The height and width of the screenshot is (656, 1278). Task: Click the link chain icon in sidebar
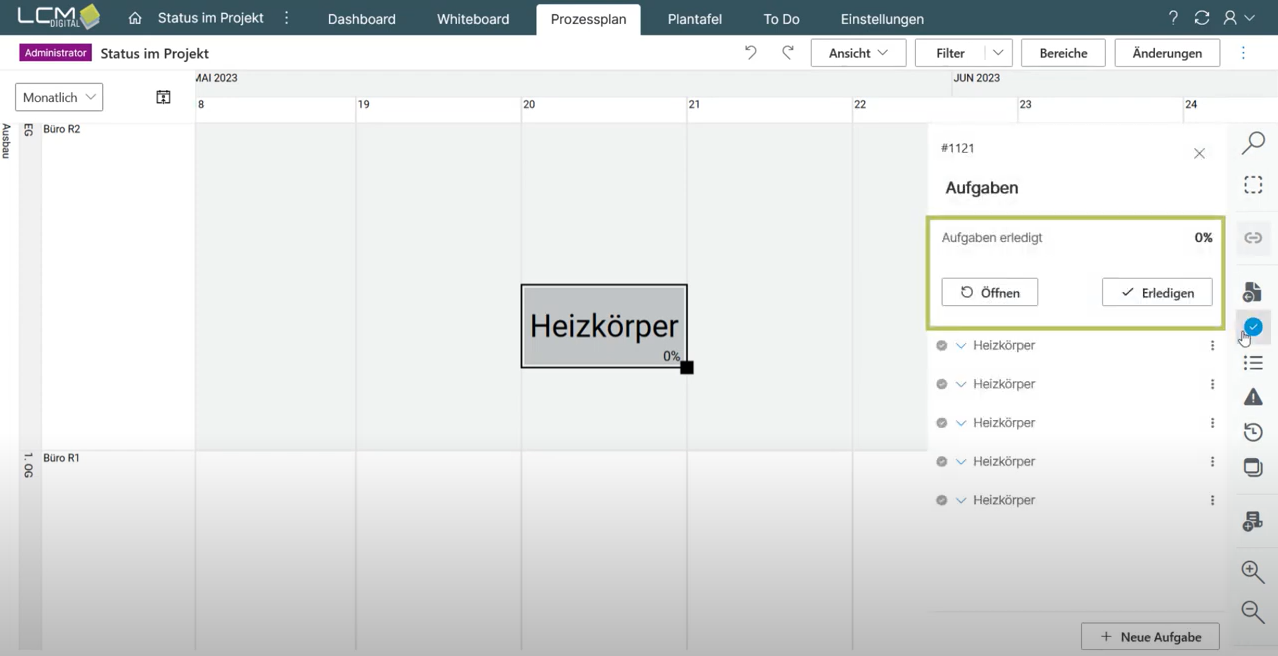[1252, 238]
